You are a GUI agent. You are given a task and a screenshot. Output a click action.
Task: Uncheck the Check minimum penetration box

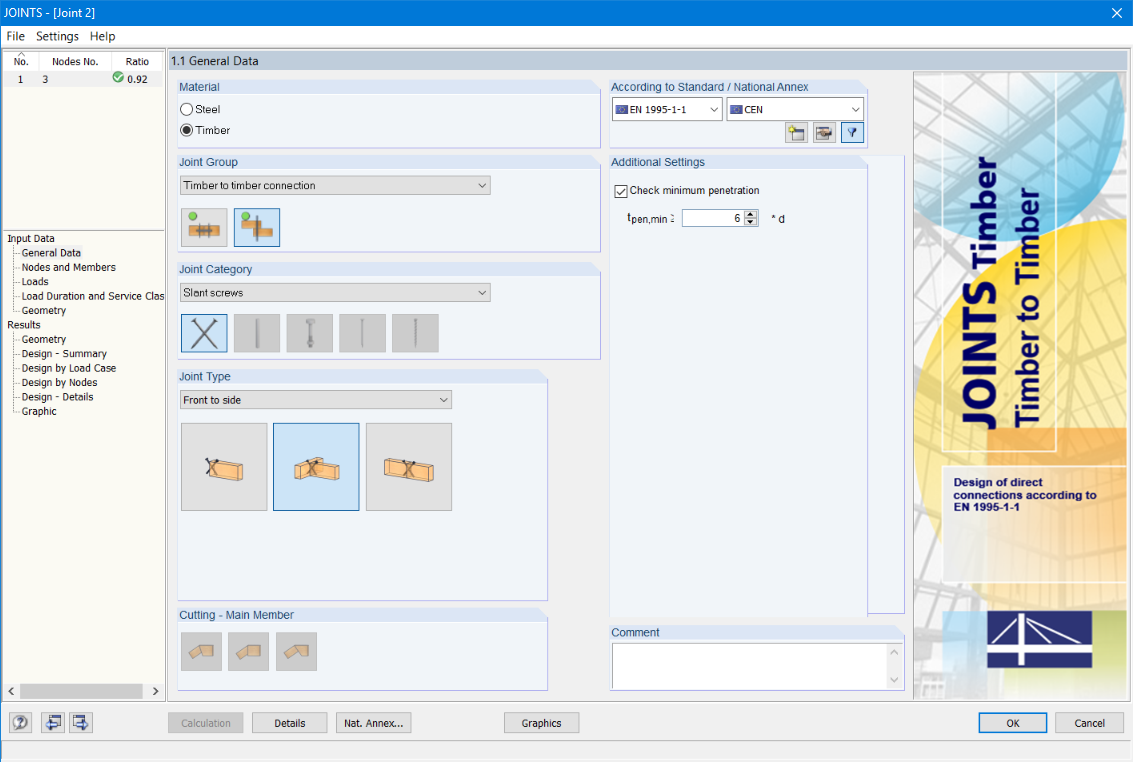tap(621, 190)
